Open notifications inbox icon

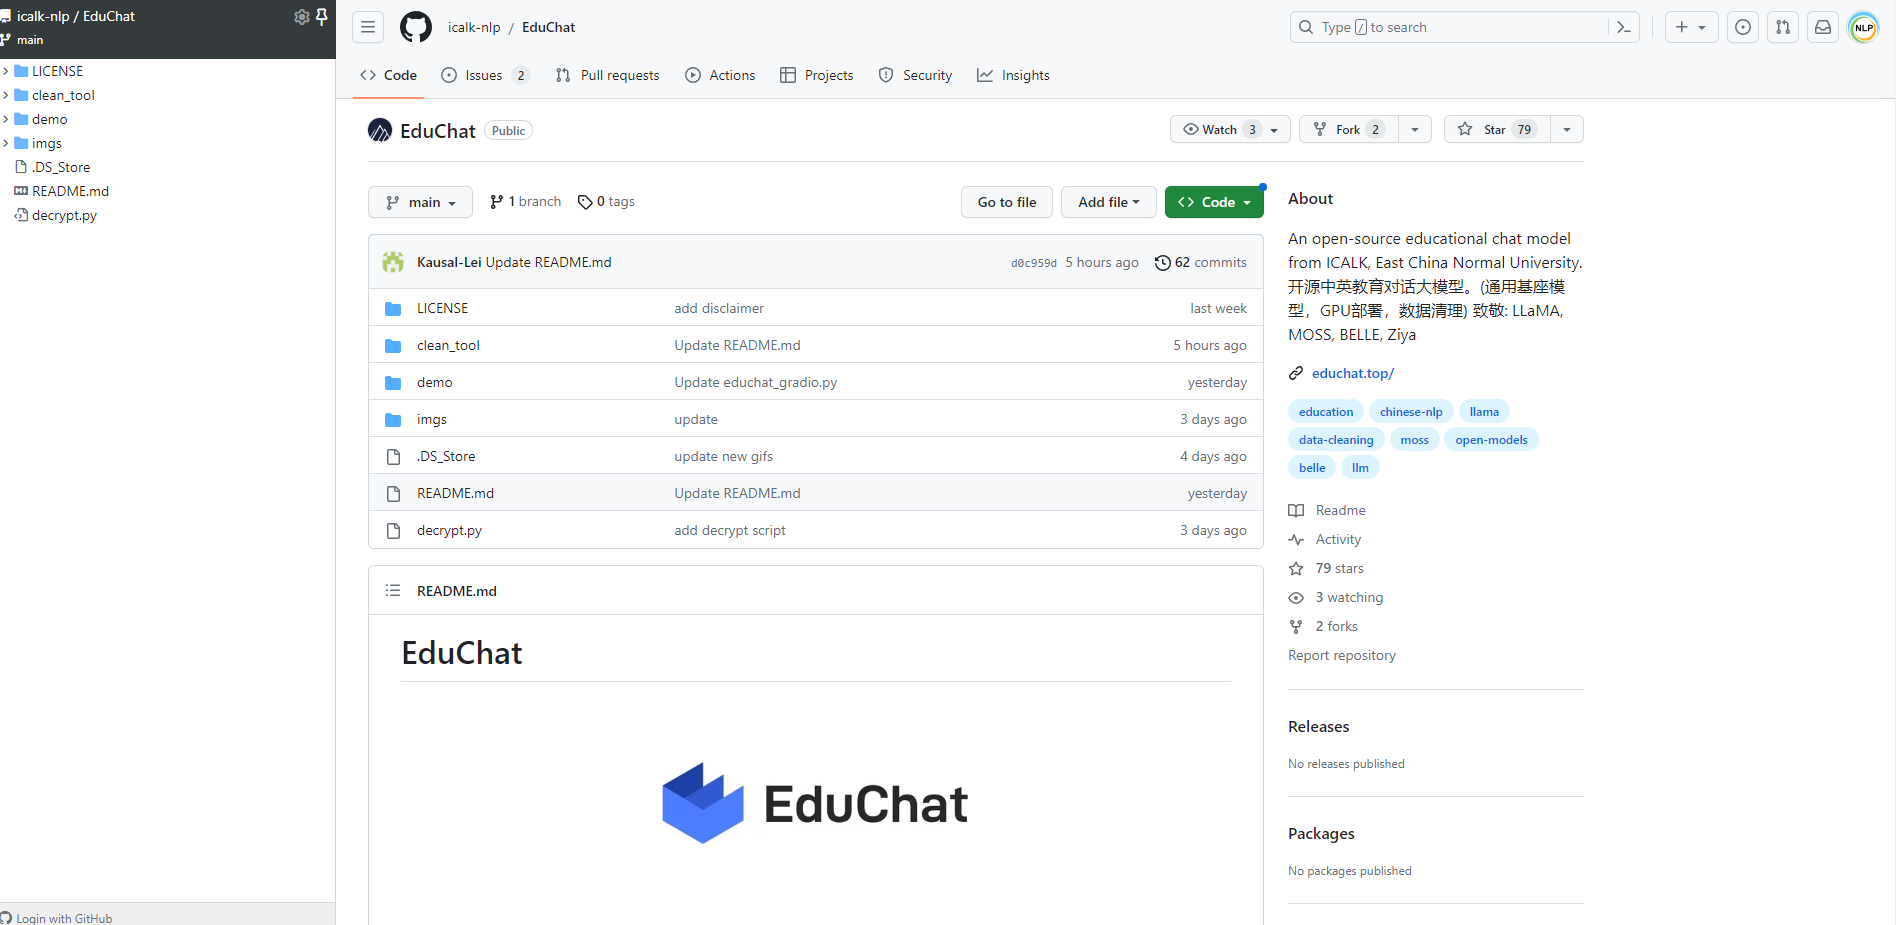pyautogui.click(x=1822, y=27)
